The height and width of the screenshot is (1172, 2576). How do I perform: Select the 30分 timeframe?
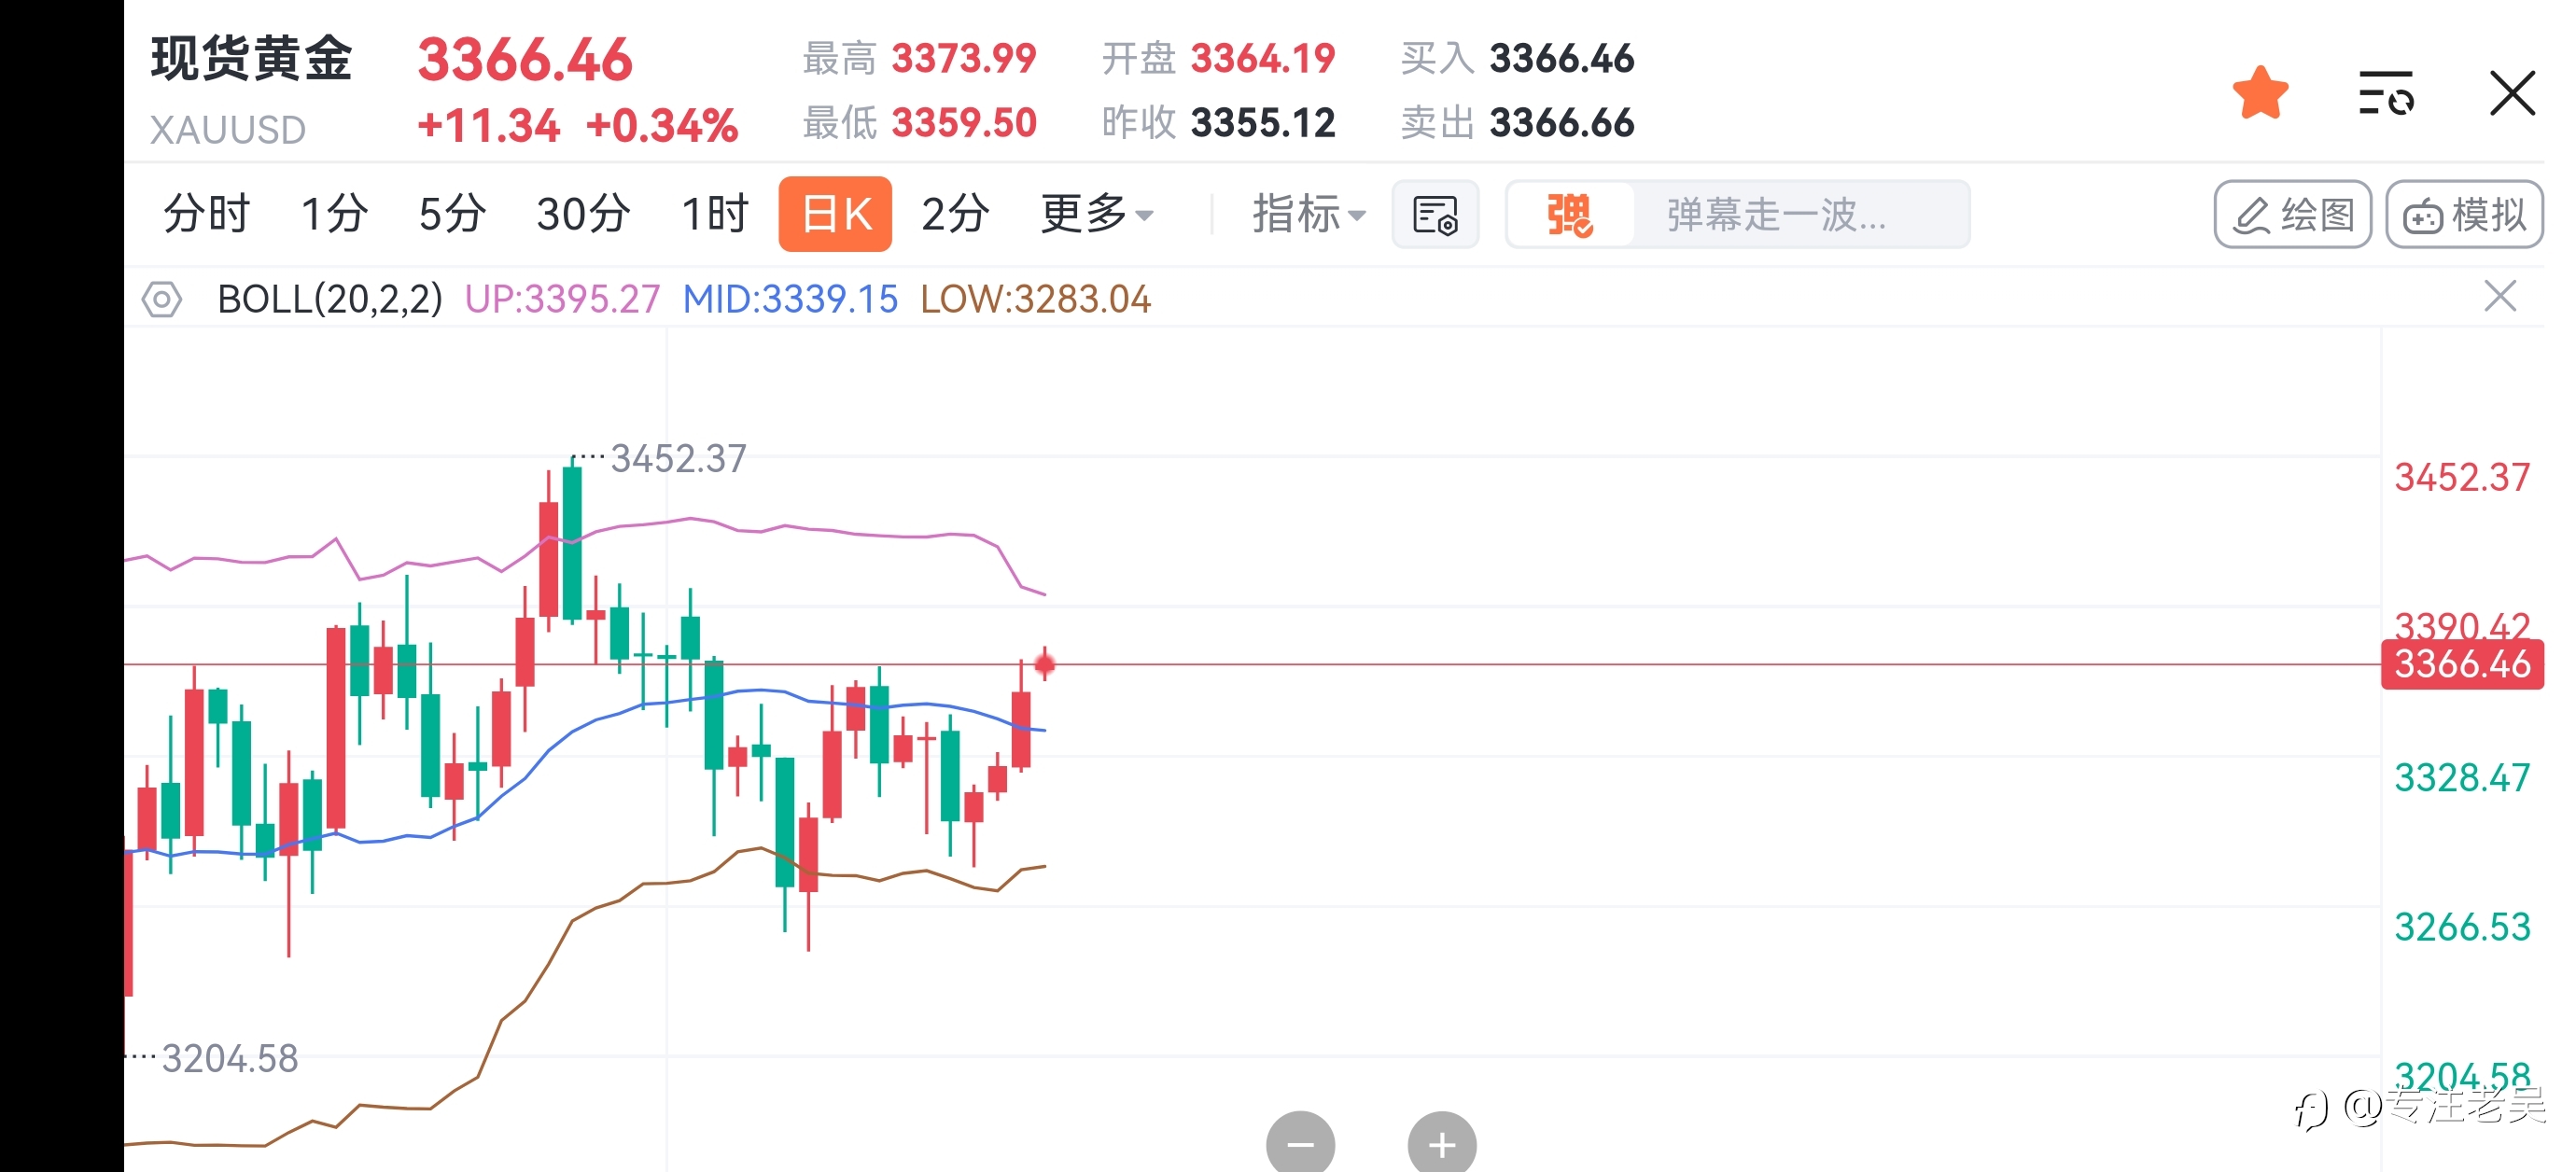pyautogui.click(x=583, y=214)
